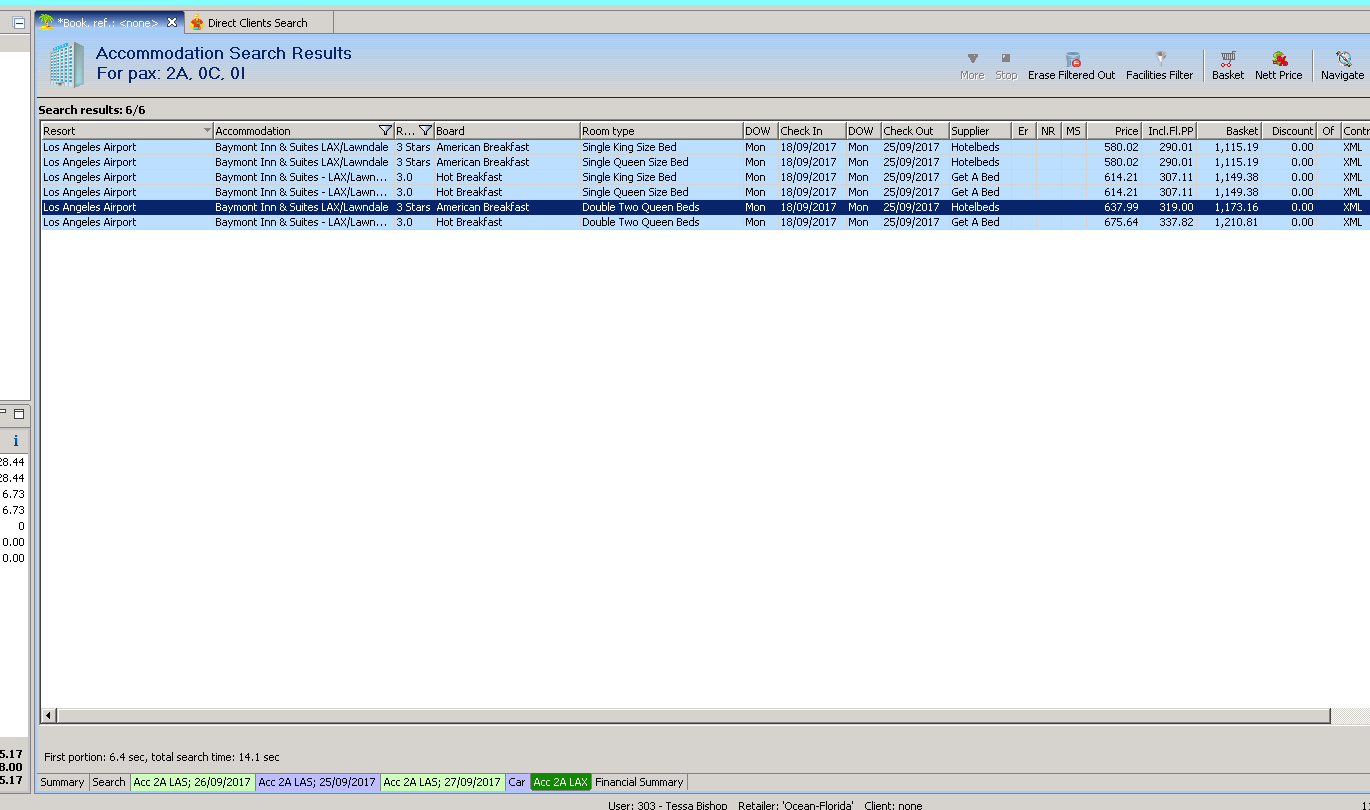
Task: Click the 1,210.81 basket value
Action: pyautogui.click(x=1236, y=222)
